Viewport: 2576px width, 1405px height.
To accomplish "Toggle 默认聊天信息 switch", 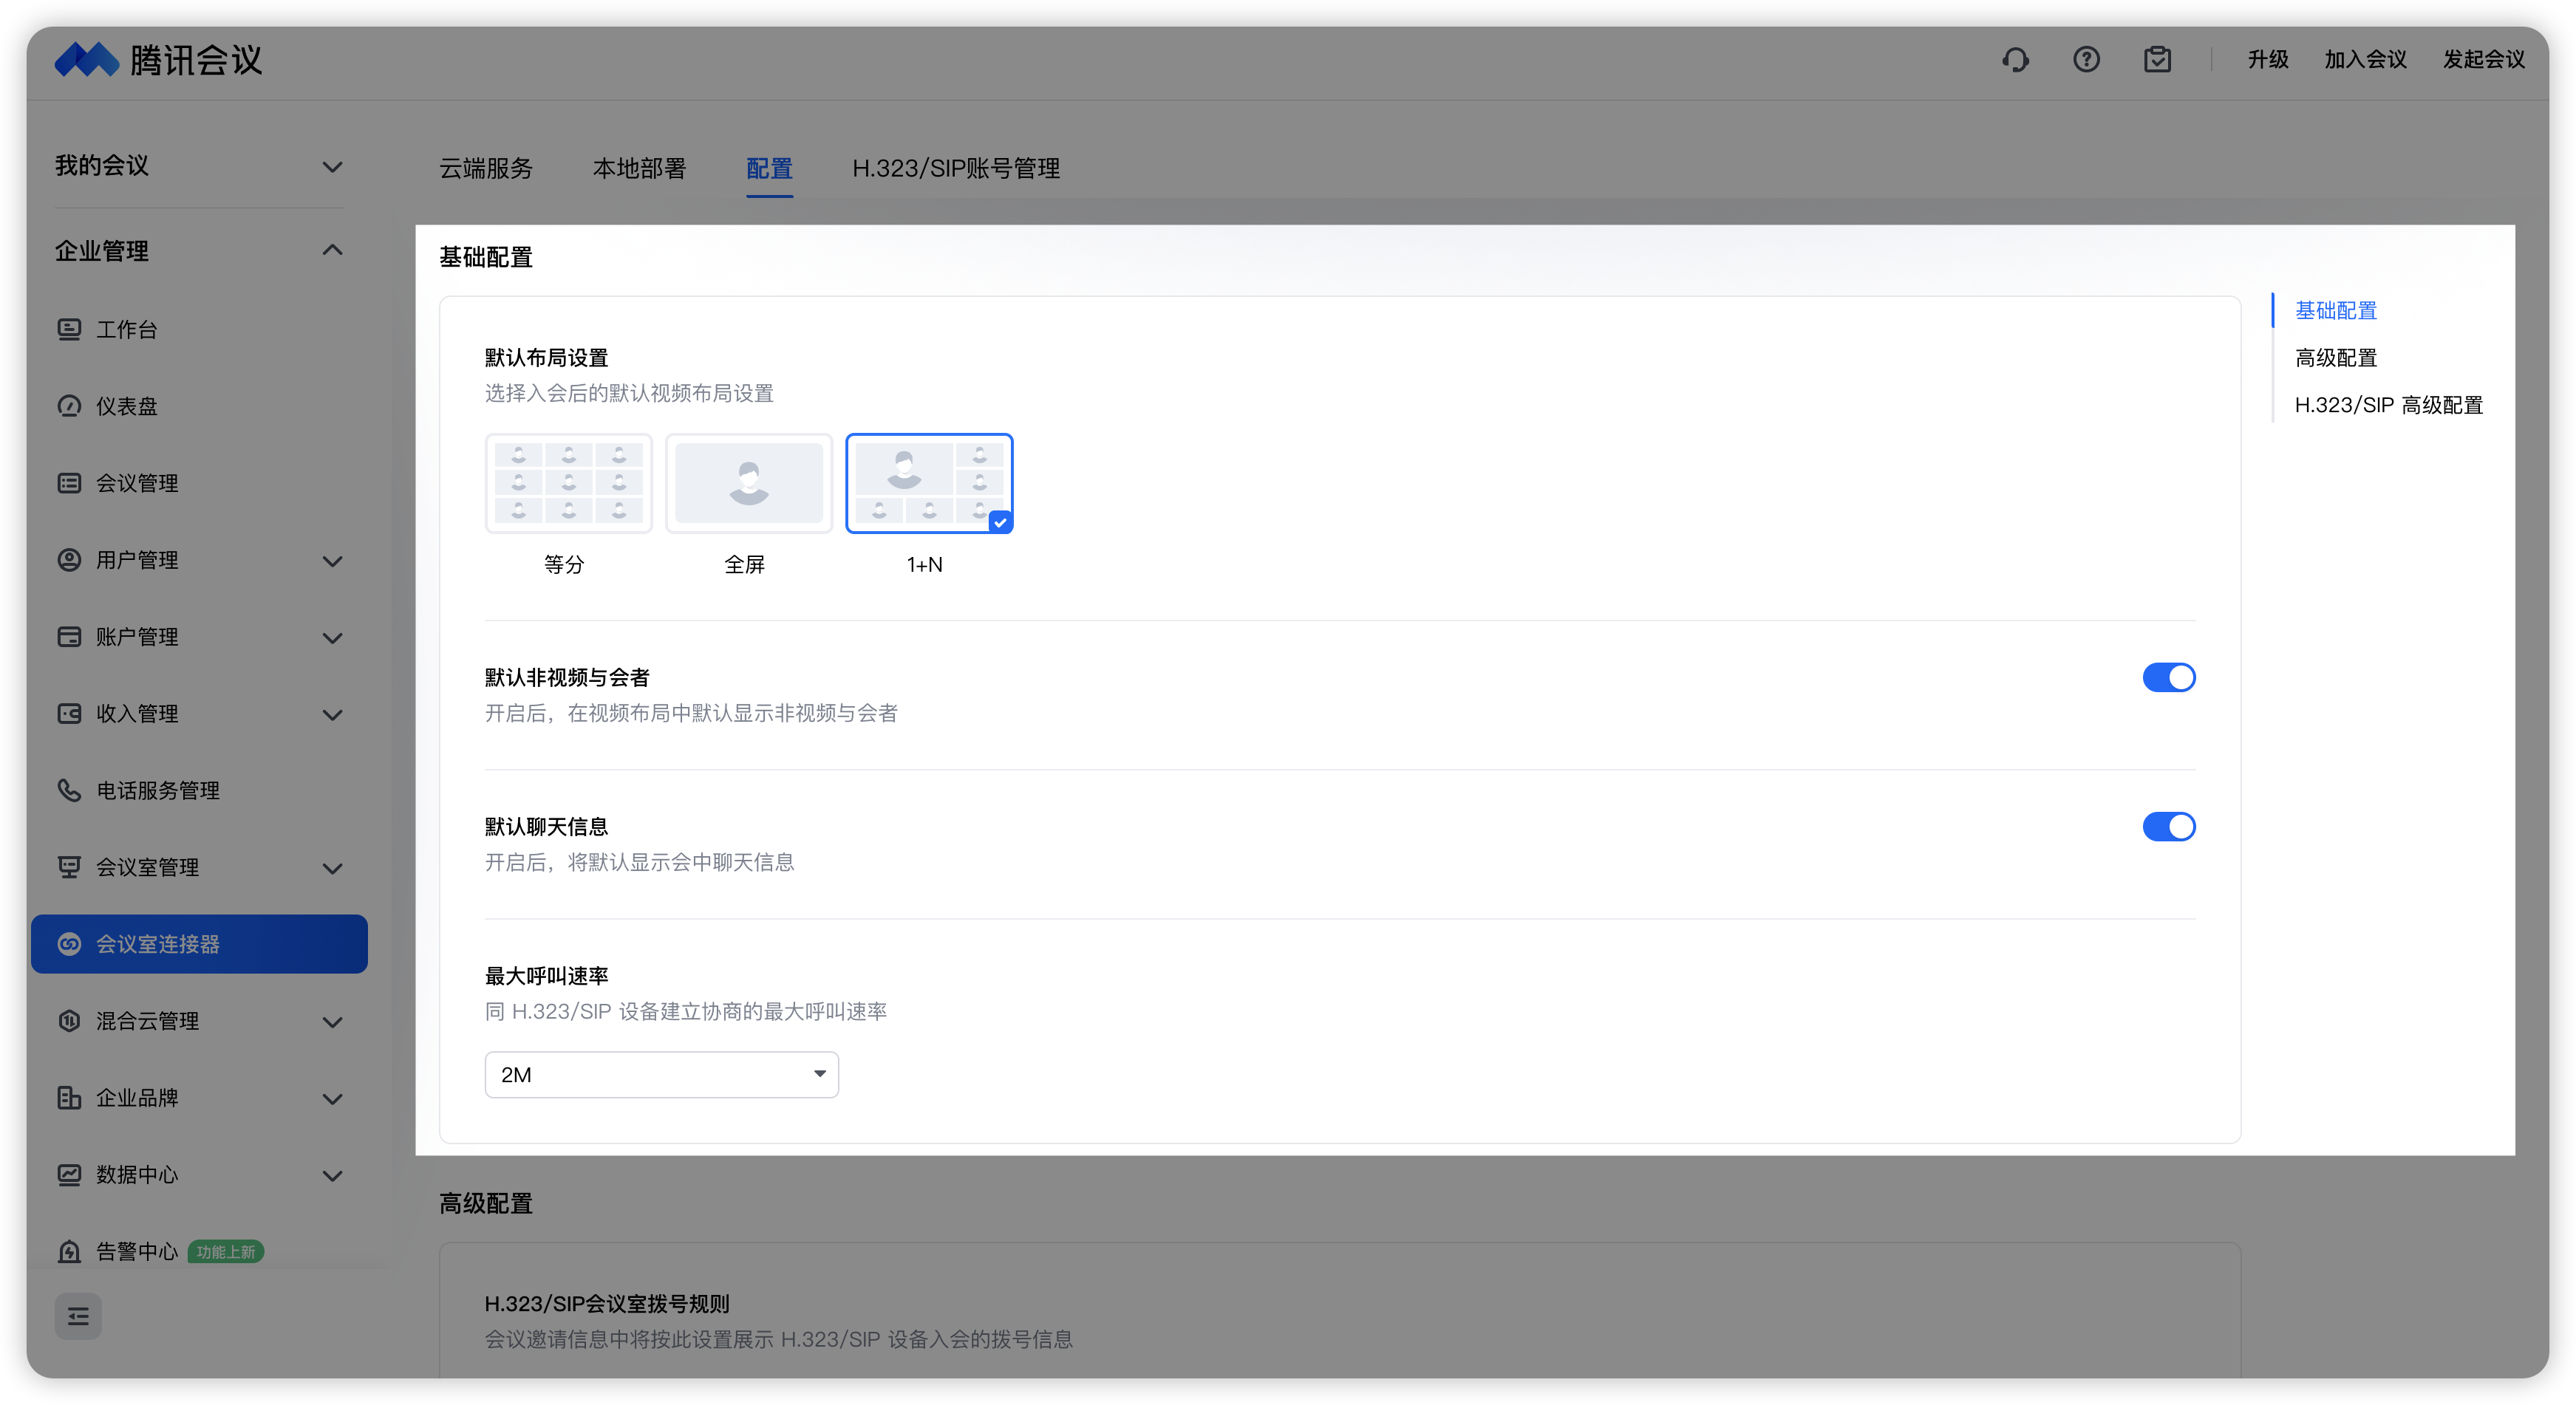I will (2168, 827).
